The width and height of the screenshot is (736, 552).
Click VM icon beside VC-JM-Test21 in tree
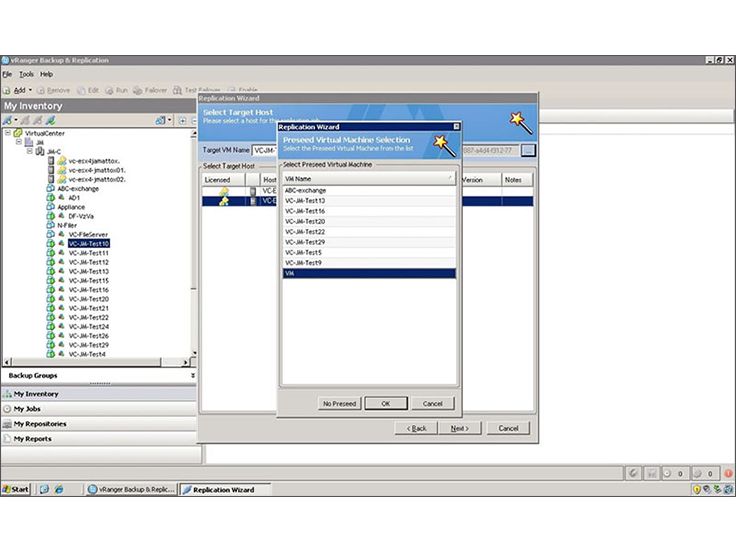(51, 308)
